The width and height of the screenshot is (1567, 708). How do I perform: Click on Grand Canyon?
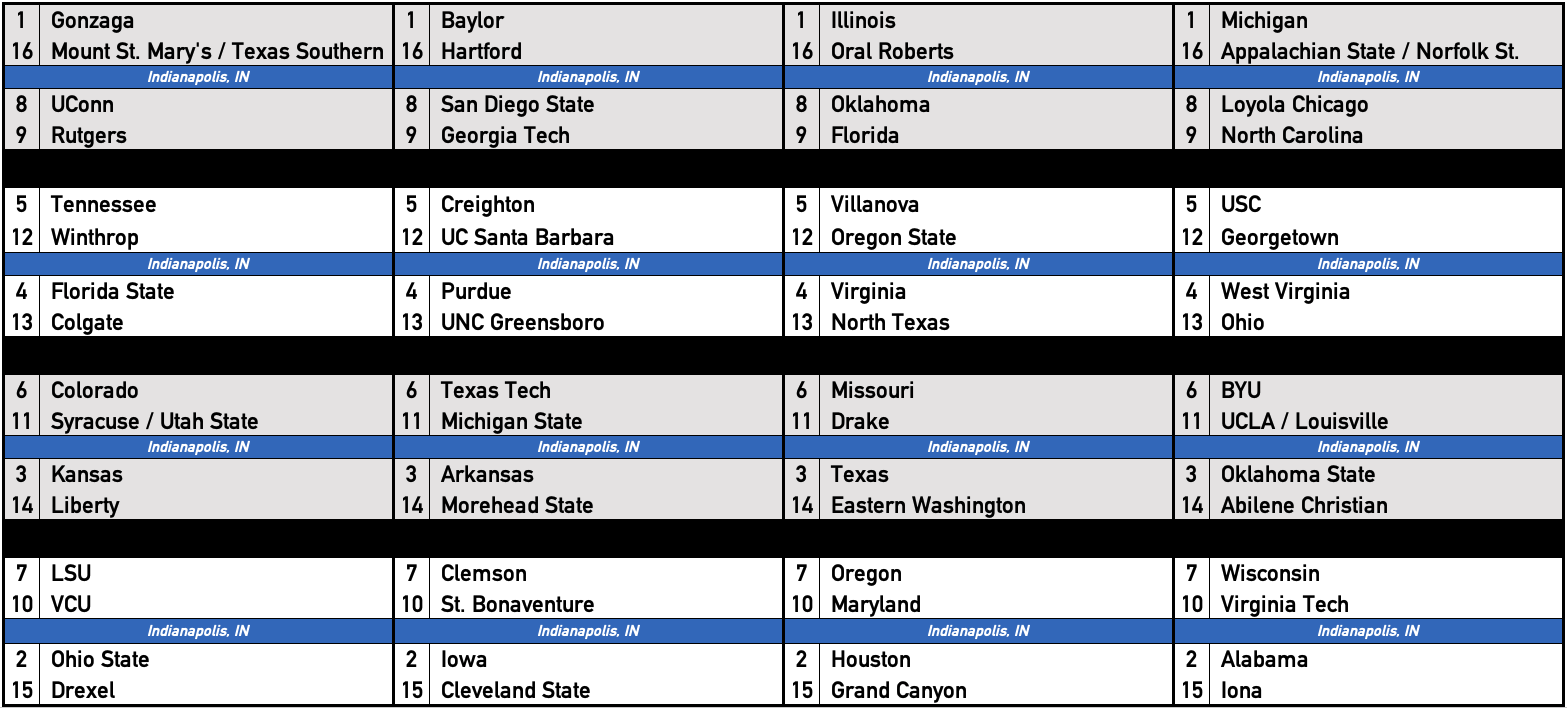[x=898, y=691]
